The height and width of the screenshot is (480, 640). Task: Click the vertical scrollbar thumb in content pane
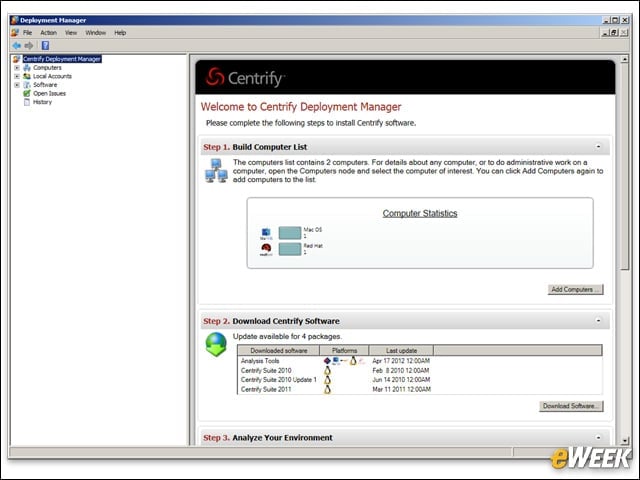[624, 167]
